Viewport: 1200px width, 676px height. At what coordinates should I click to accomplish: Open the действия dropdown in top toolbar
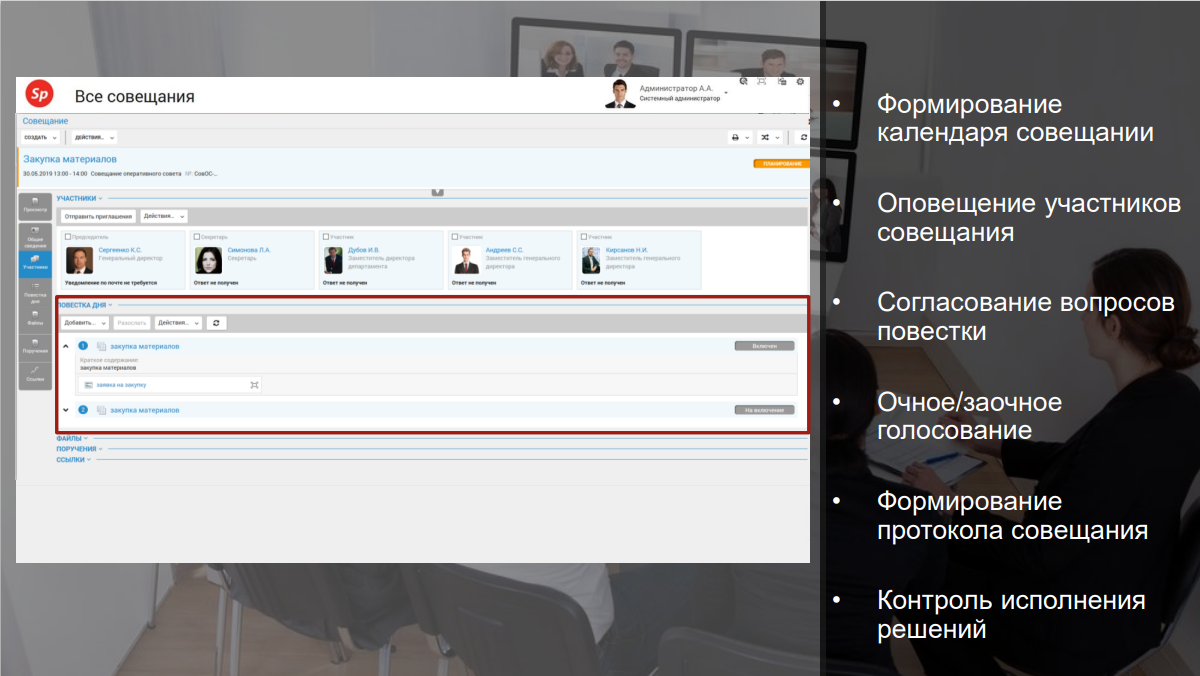(94, 138)
